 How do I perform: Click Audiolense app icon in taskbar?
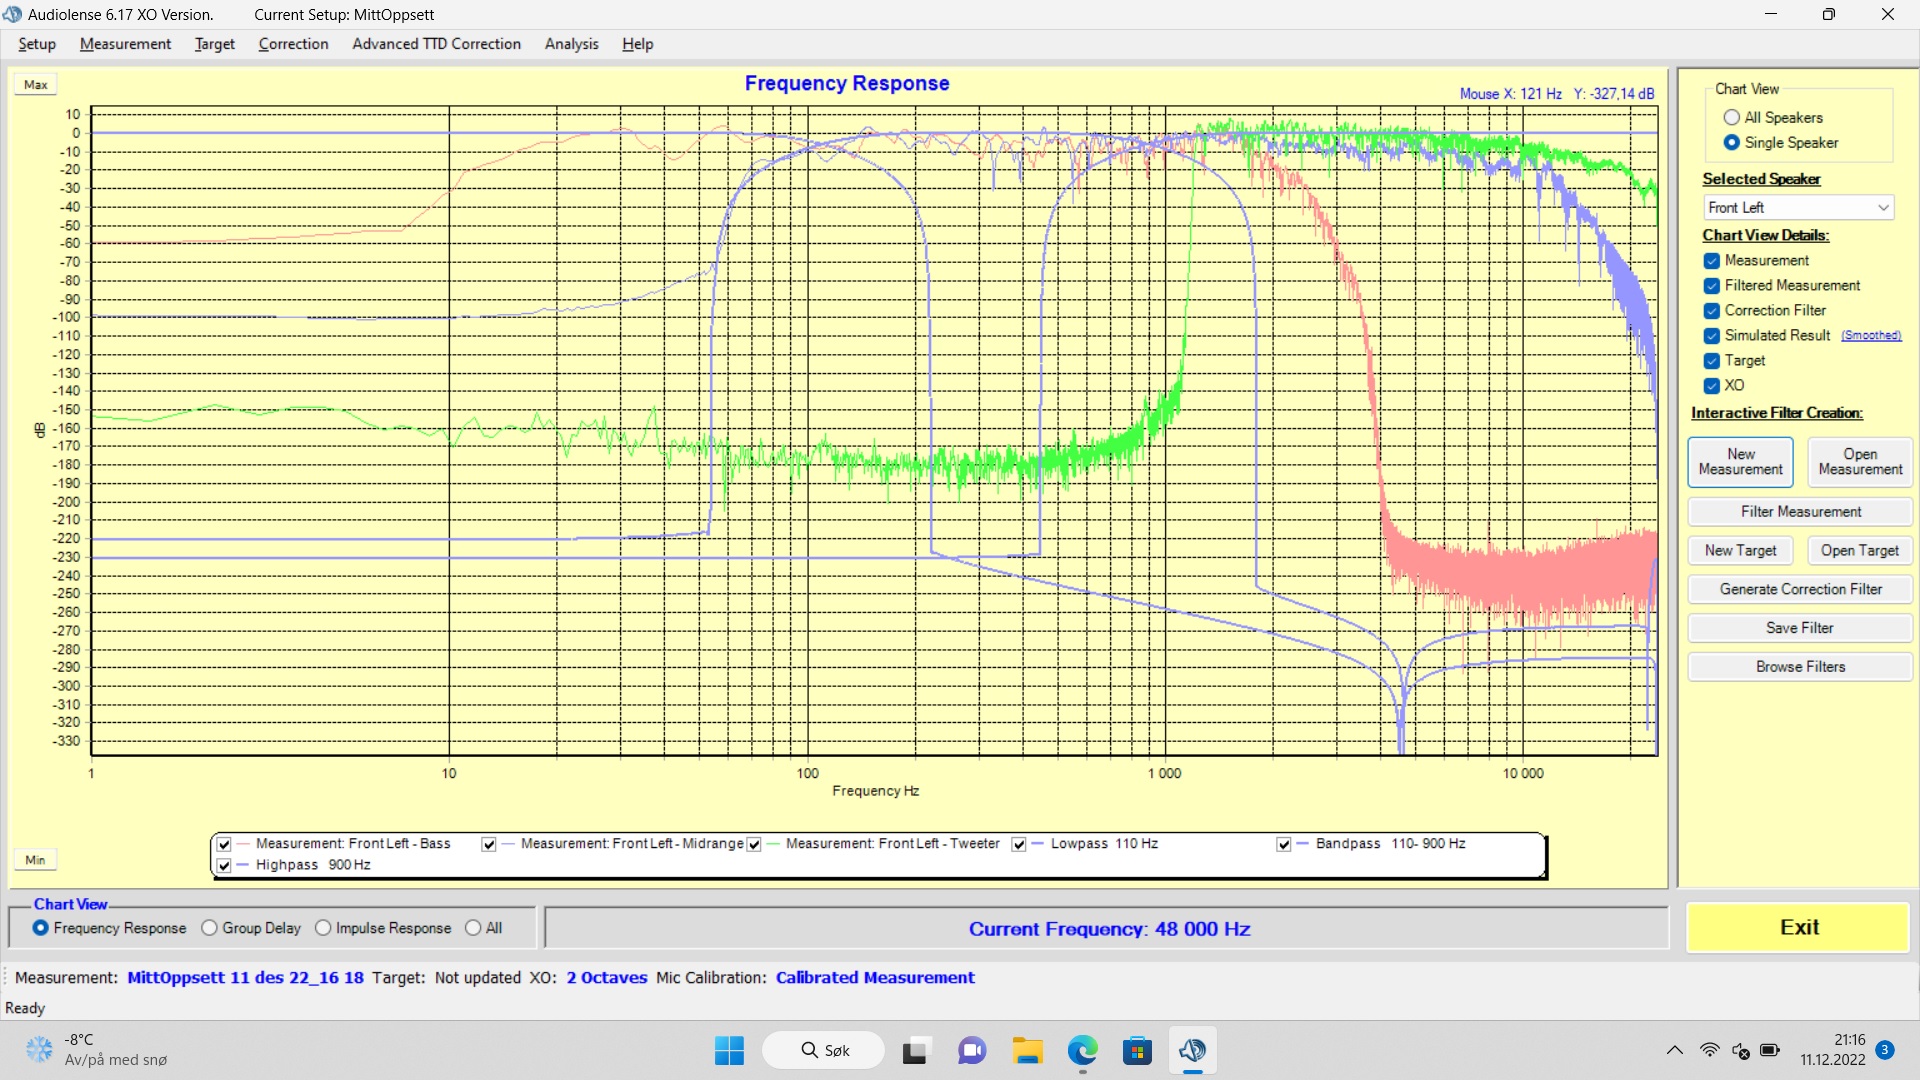coord(1192,1051)
